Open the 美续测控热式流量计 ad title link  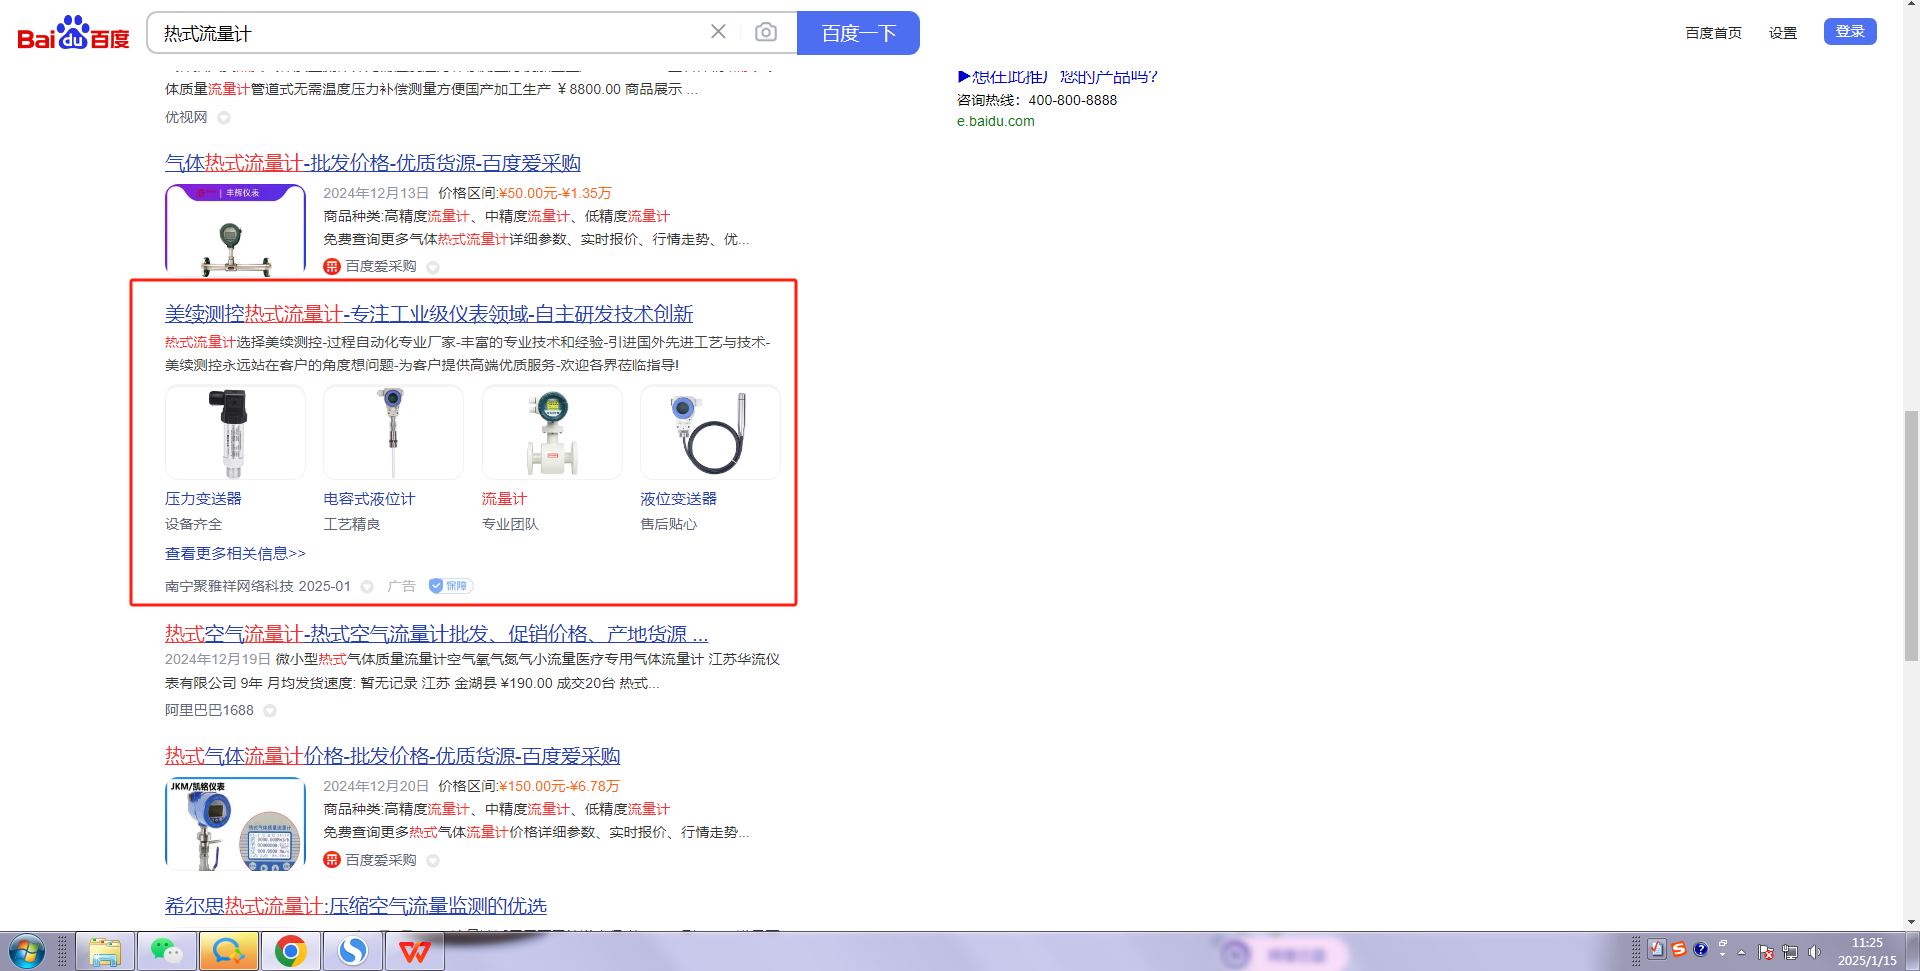[429, 314]
